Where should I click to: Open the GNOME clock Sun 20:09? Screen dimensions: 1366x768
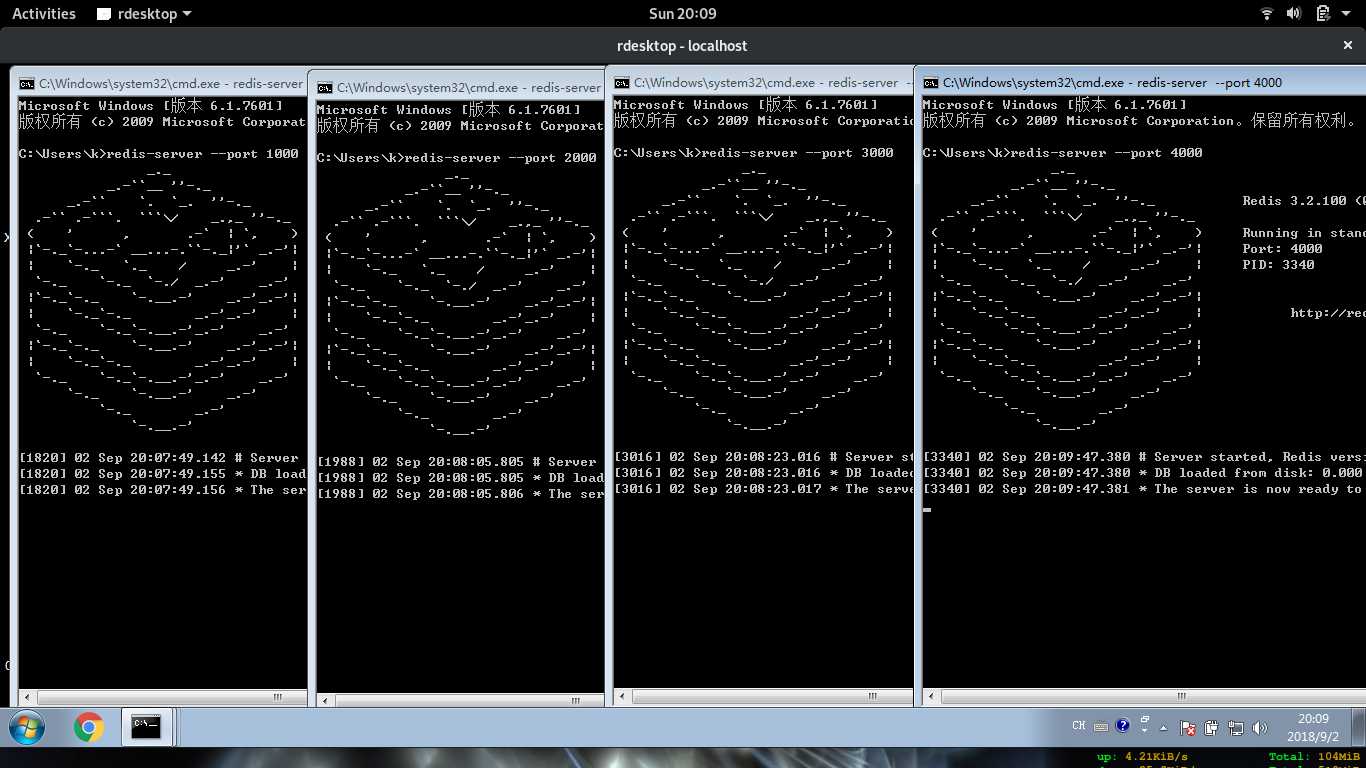682,13
